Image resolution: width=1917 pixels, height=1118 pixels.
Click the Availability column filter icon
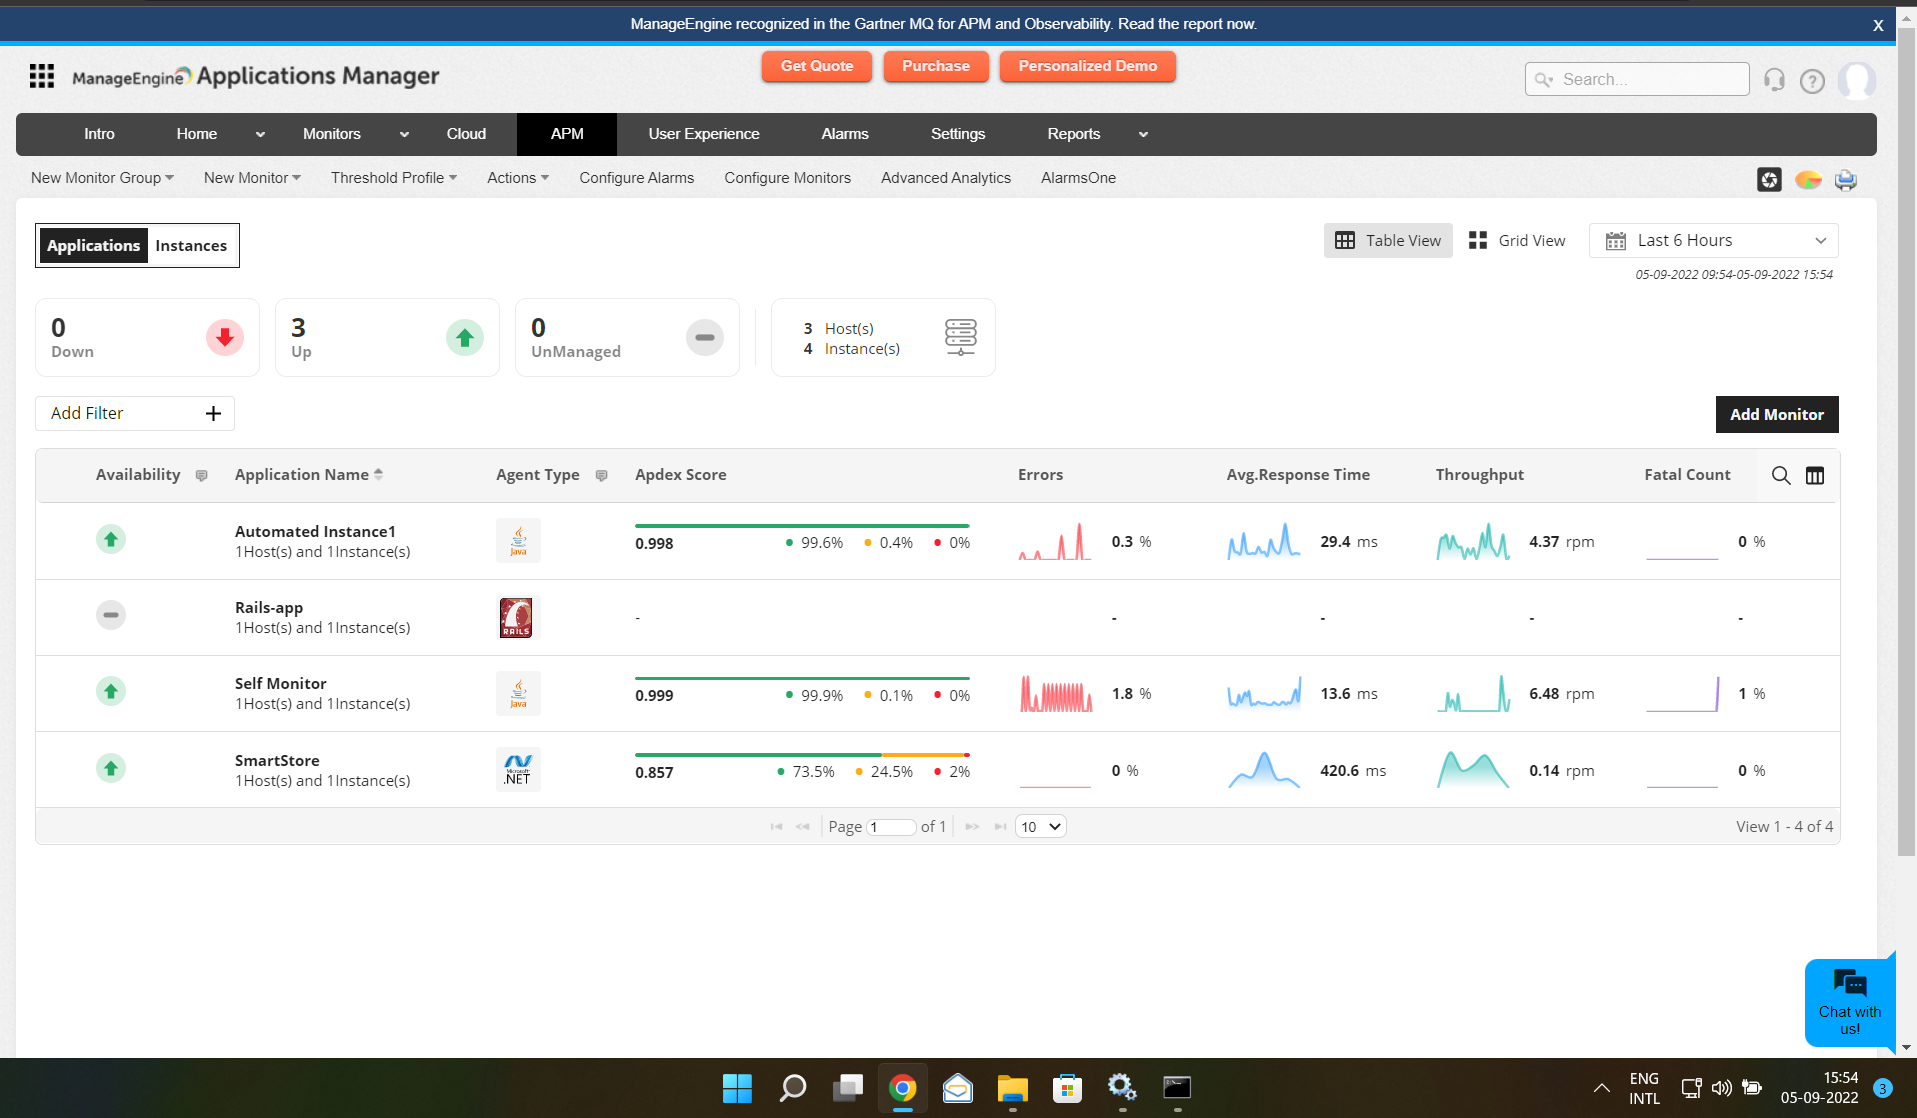coord(202,476)
